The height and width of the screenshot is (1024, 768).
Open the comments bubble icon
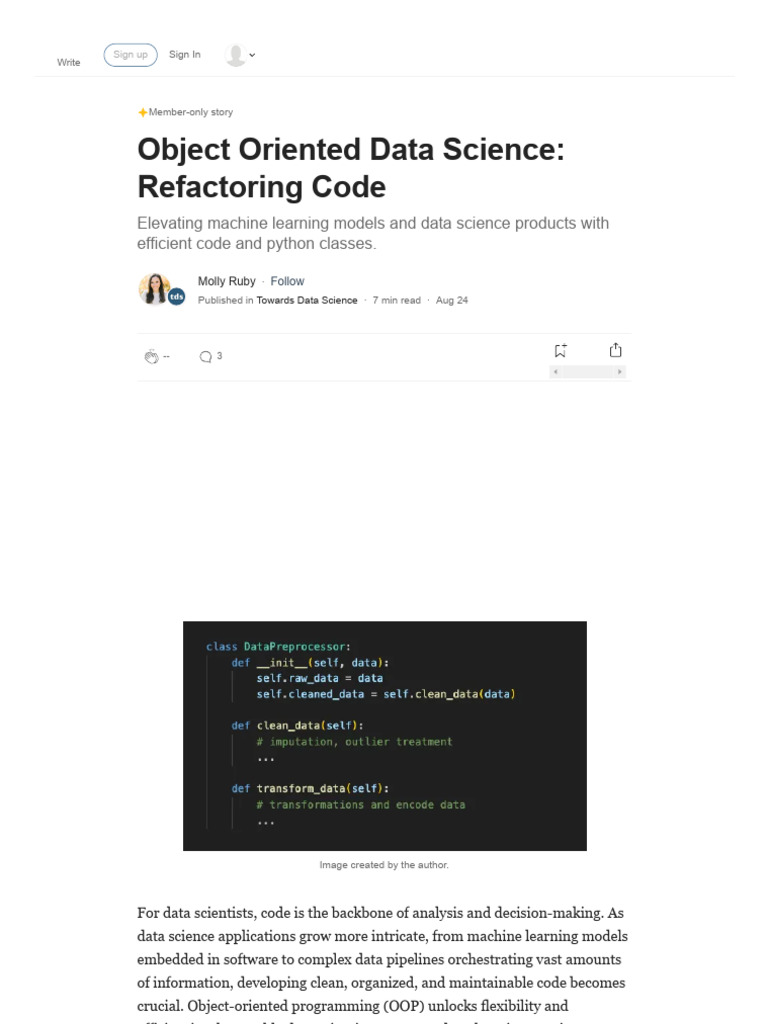(x=205, y=356)
